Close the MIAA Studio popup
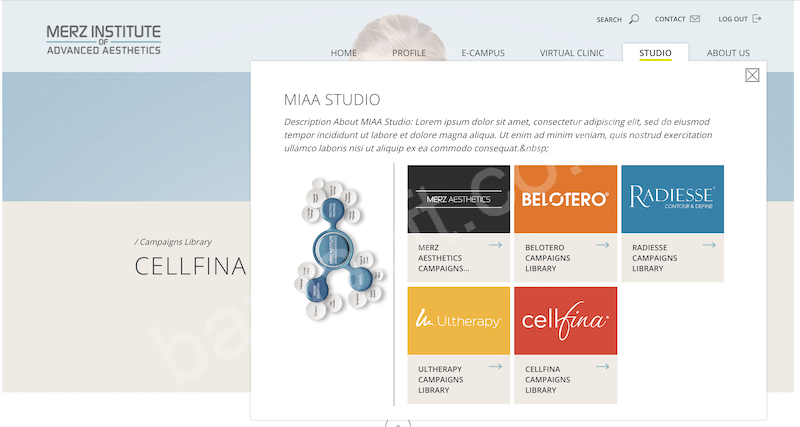 pyautogui.click(x=752, y=75)
